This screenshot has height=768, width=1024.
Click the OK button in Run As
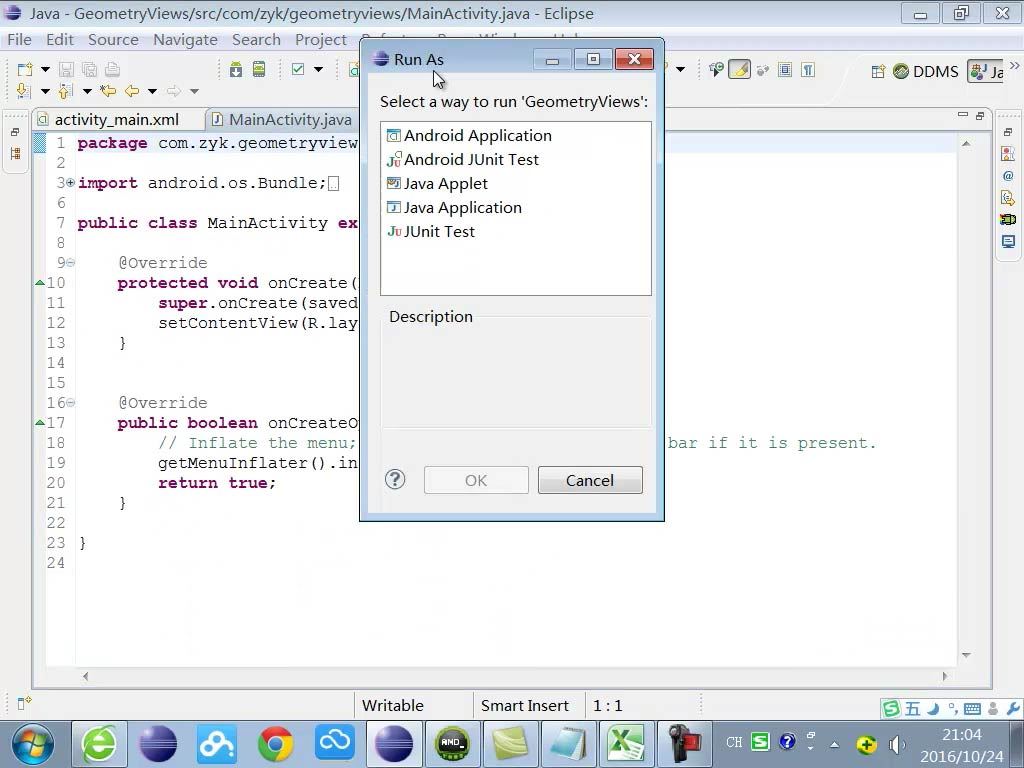(x=476, y=480)
